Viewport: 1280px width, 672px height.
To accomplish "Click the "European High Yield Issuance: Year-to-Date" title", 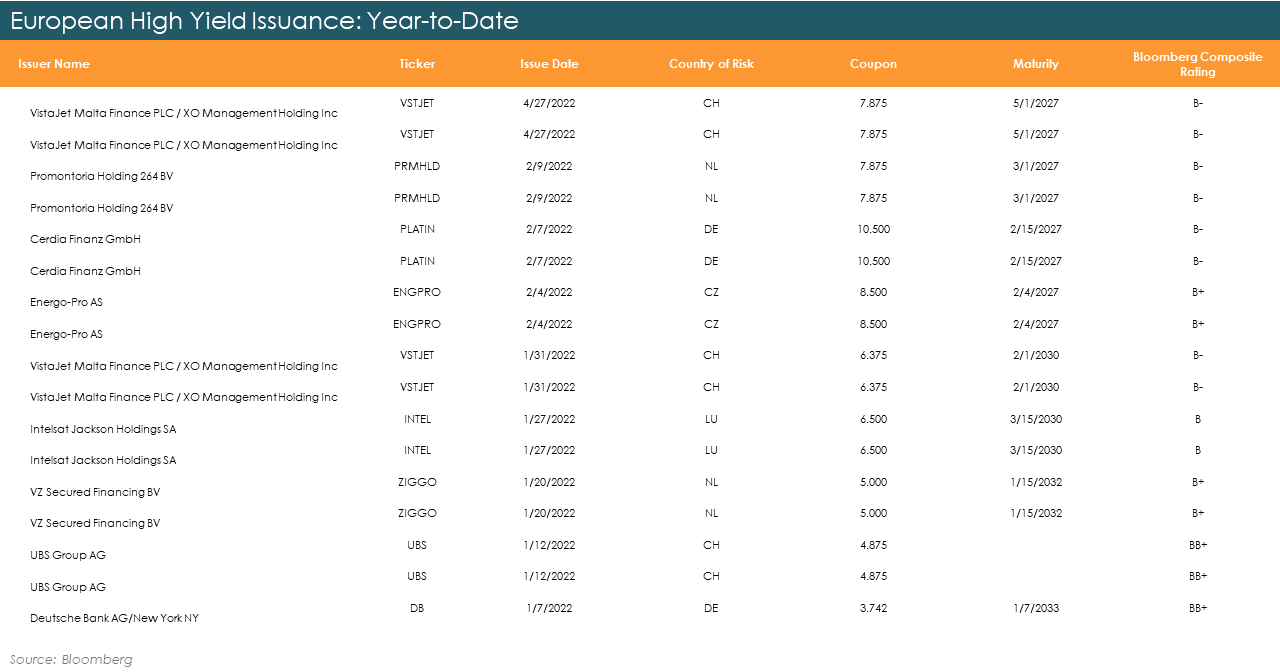I will tap(264, 20).
